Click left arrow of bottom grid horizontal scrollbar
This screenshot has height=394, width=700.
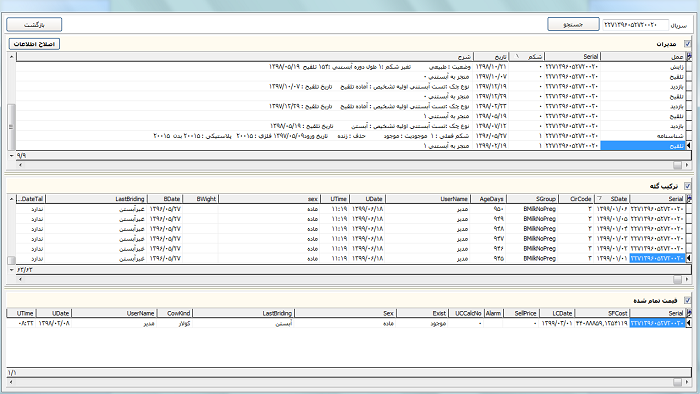point(11,382)
